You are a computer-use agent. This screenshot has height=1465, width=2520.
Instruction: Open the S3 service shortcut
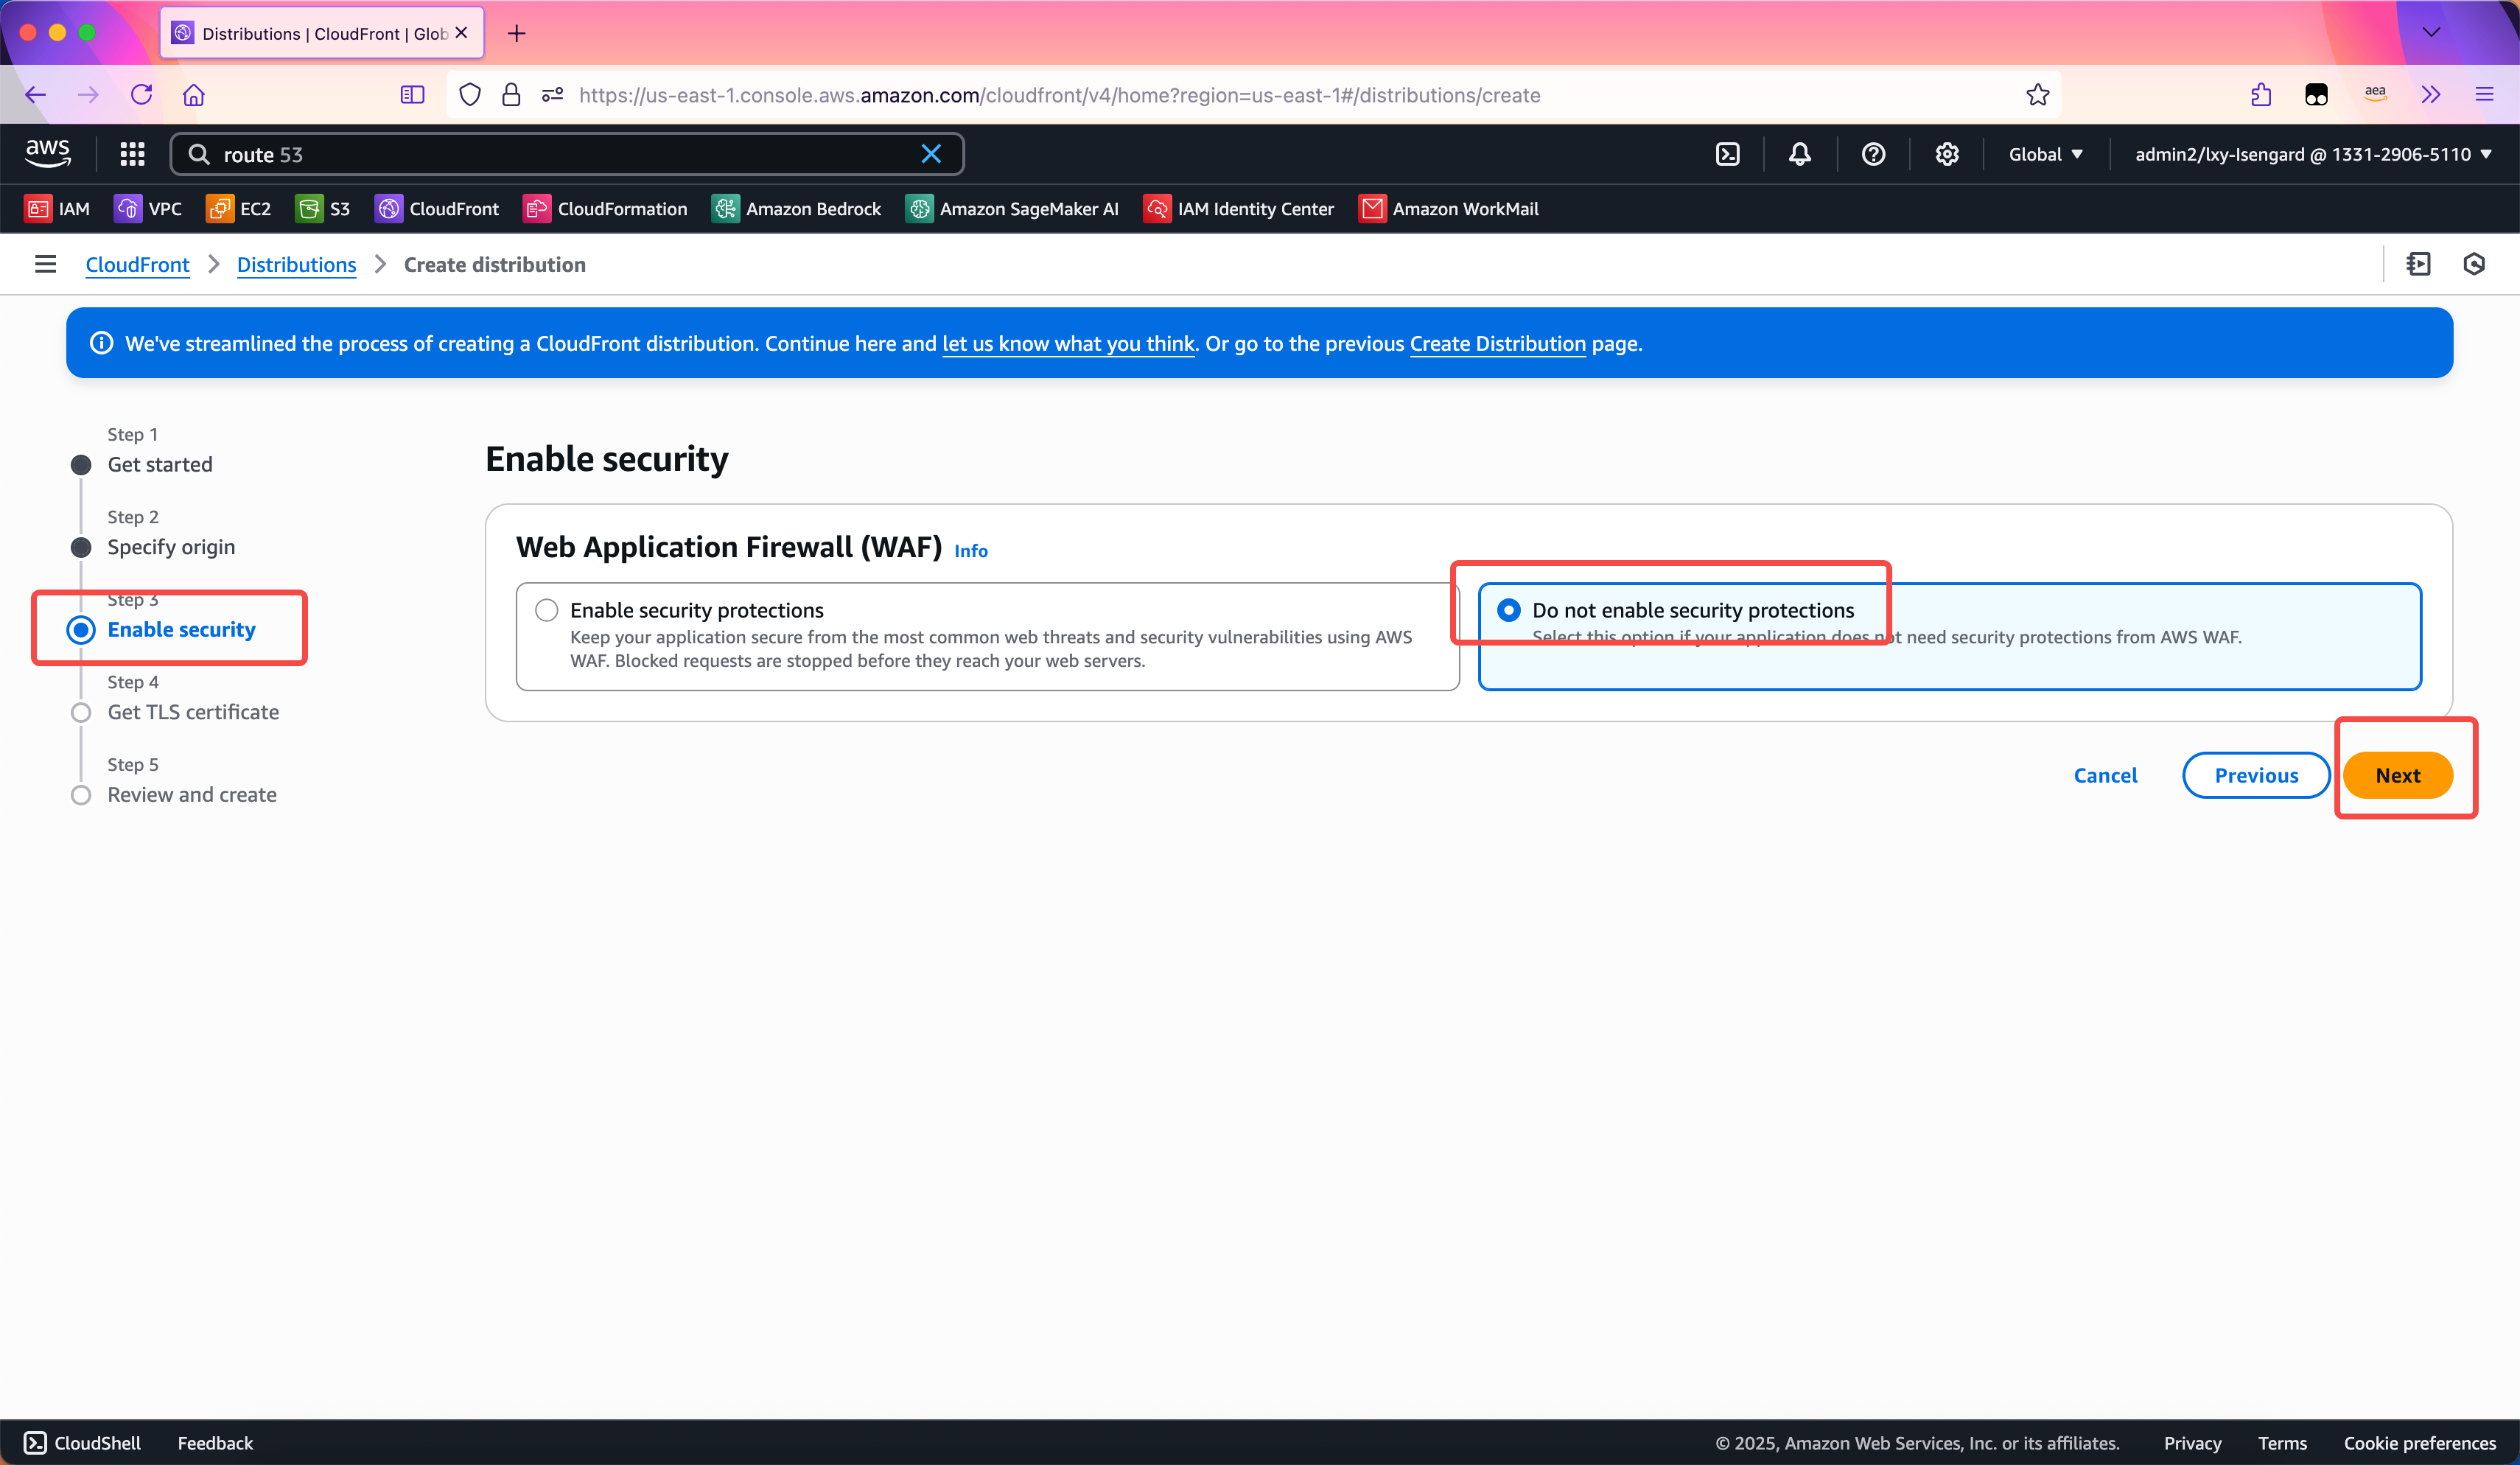click(x=323, y=209)
